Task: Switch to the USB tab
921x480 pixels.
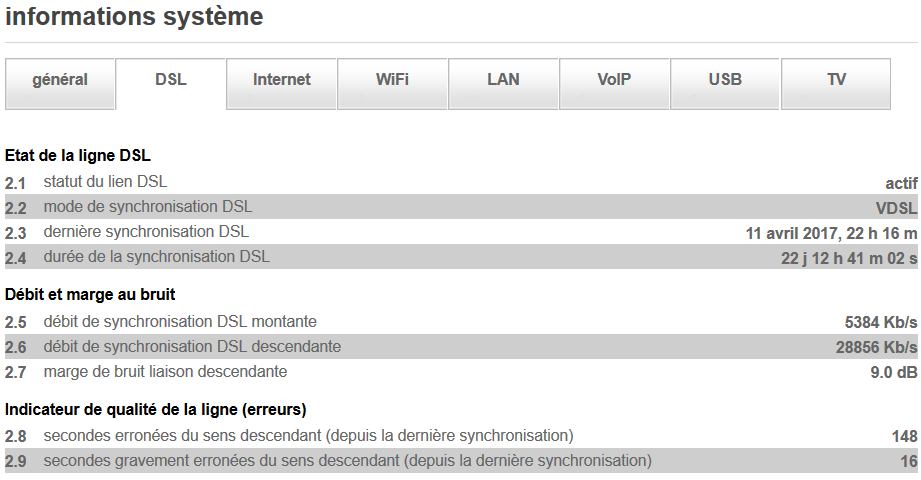Action: click(725, 80)
